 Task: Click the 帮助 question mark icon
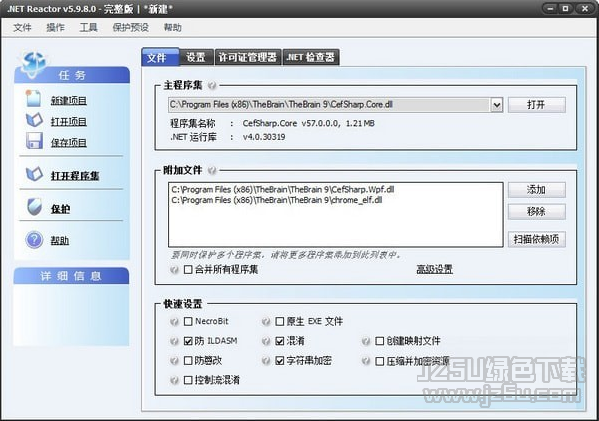[34, 240]
